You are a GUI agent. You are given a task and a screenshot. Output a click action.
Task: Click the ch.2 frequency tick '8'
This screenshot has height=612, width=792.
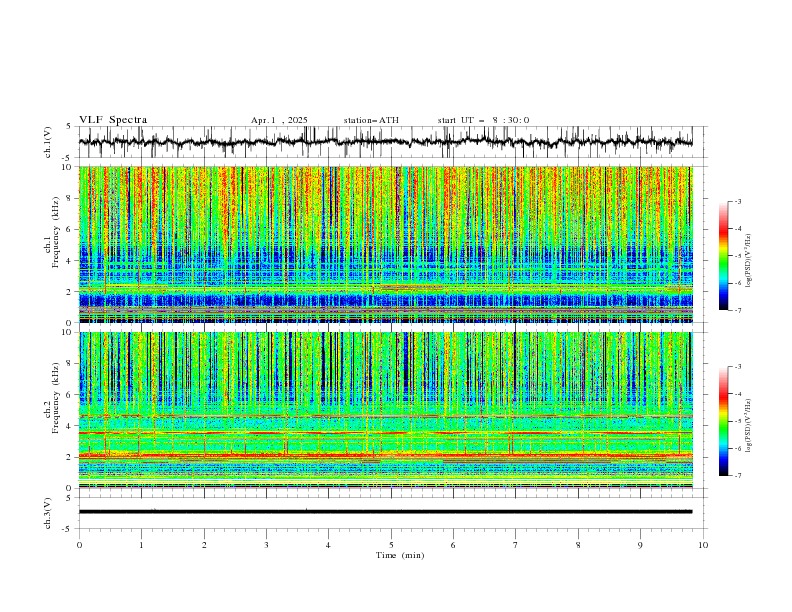point(70,364)
